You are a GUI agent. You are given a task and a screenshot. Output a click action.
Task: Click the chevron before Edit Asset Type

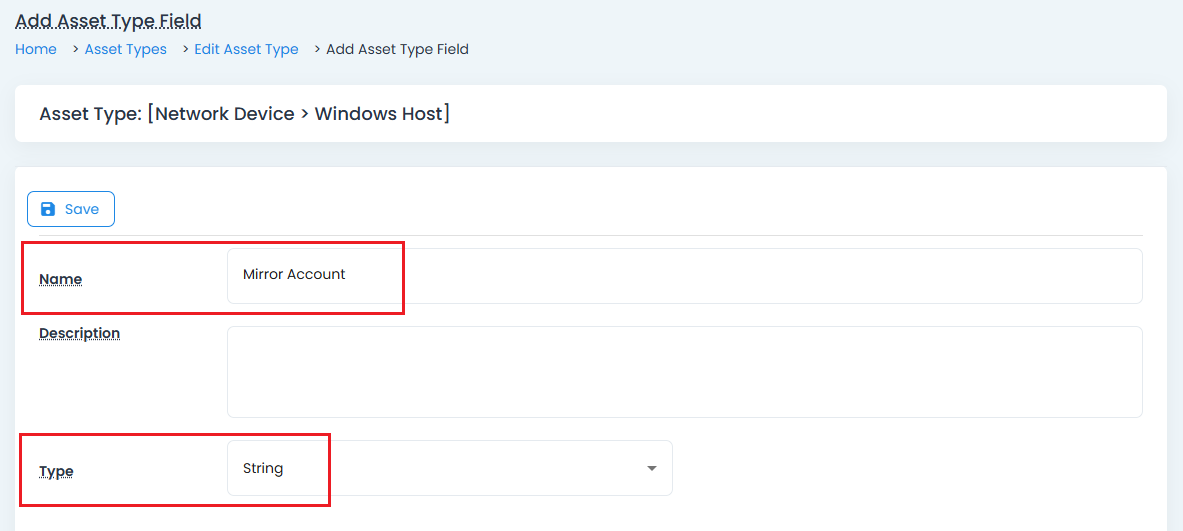(x=185, y=49)
